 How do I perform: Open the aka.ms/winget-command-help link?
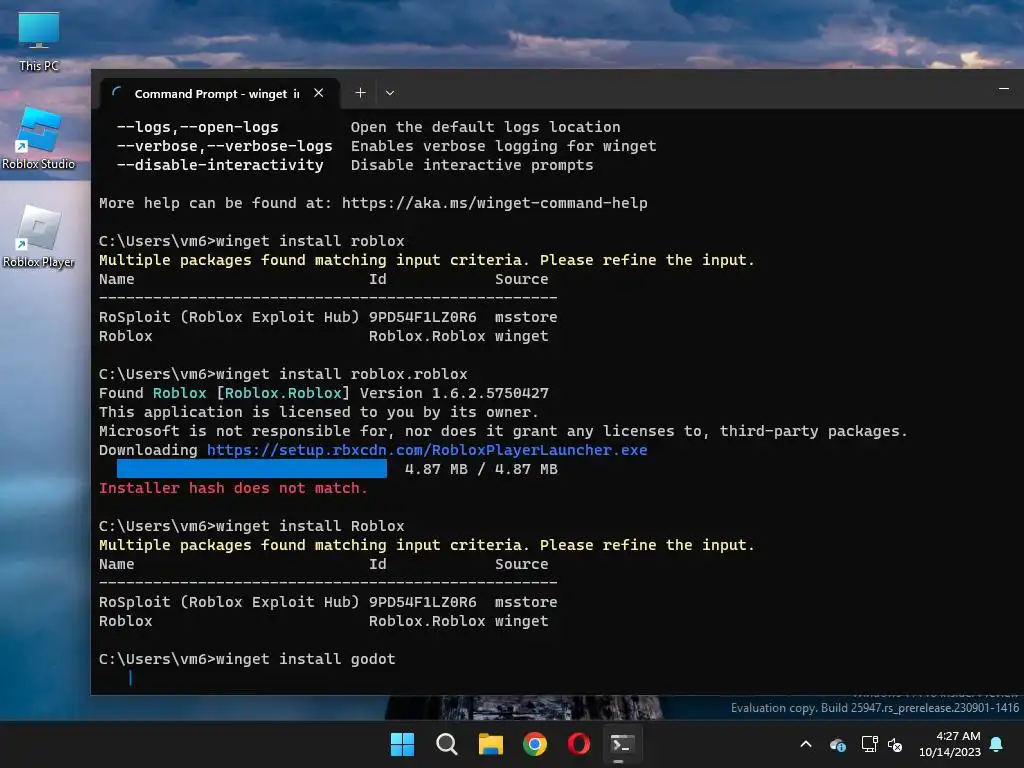coord(494,203)
